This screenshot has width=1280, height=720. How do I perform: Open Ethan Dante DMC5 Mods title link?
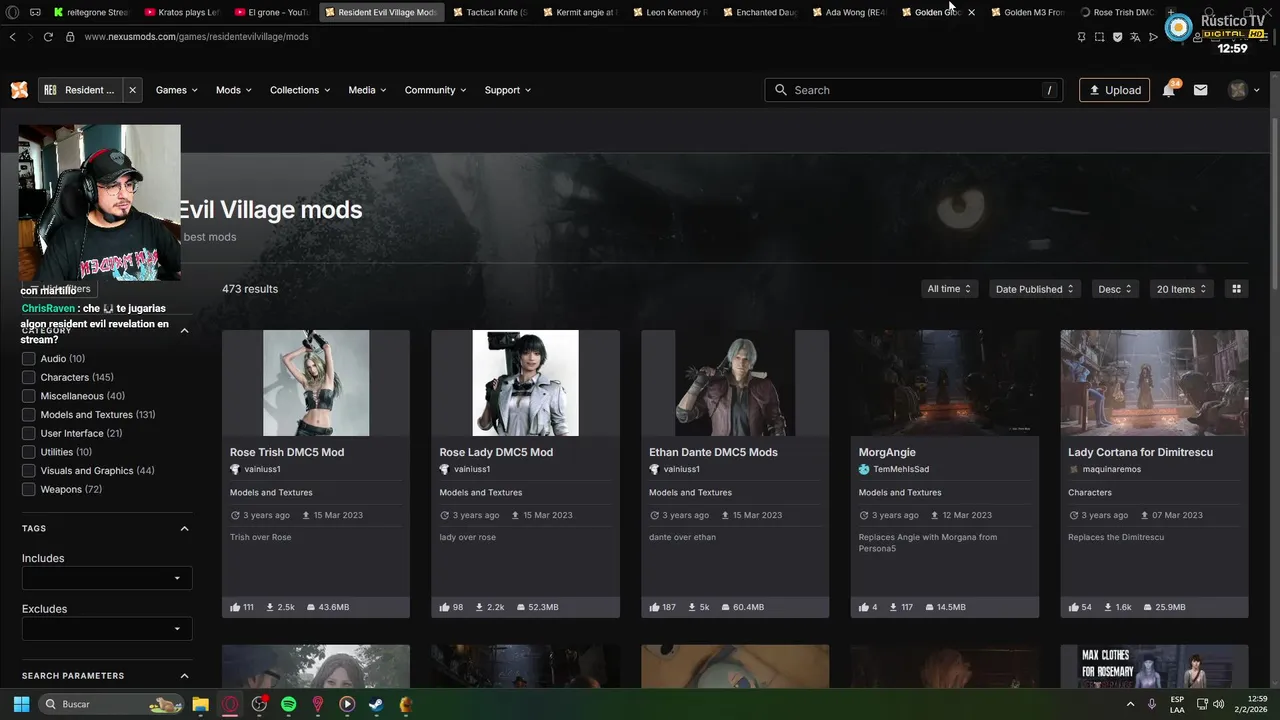[713, 452]
